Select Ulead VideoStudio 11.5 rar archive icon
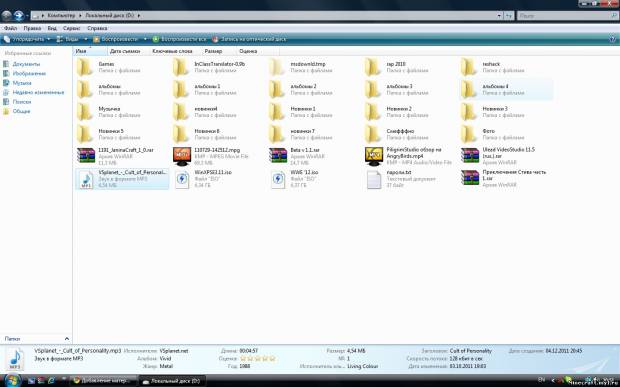This screenshot has width=620, height=387. (x=470, y=155)
